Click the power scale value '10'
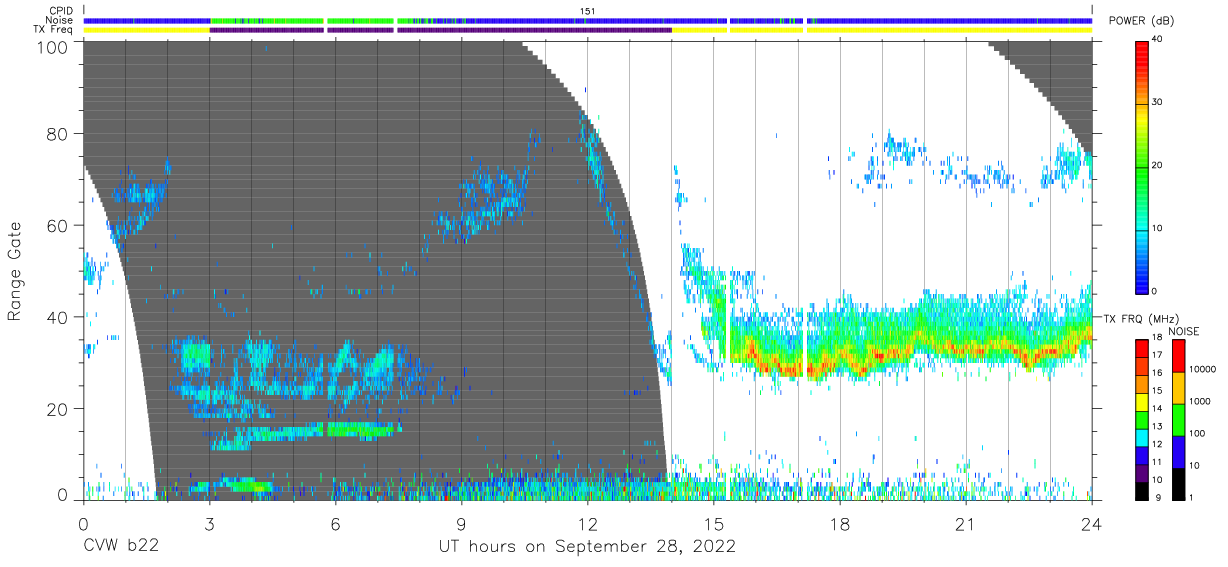 tap(1156, 228)
